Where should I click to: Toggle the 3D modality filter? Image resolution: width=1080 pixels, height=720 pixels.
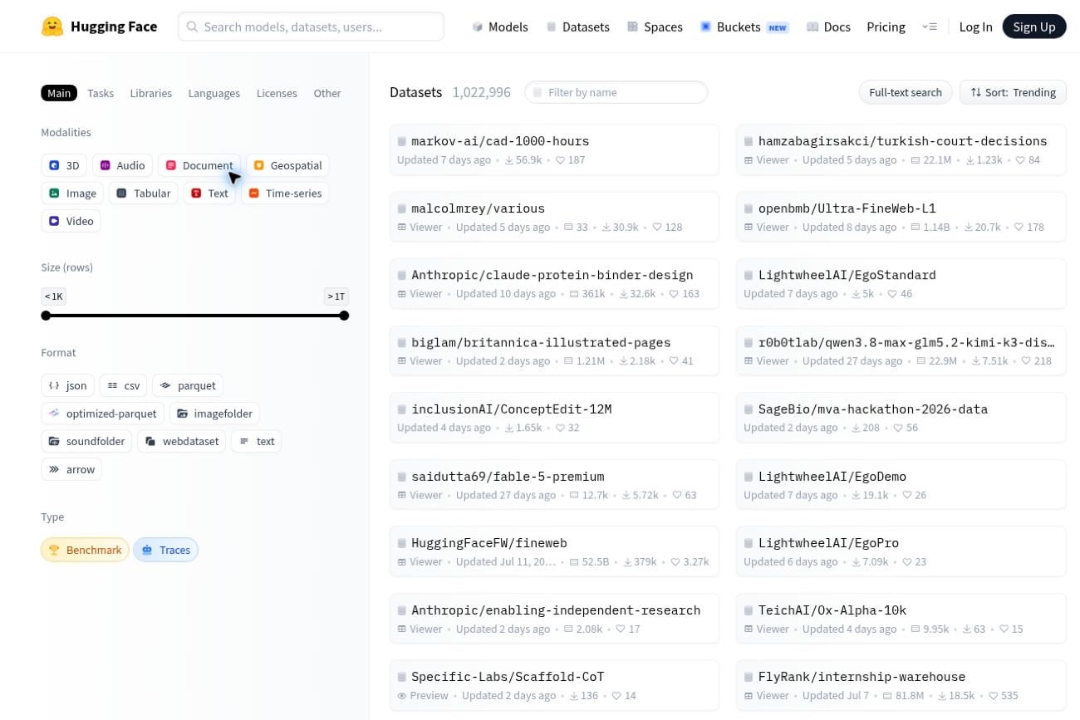click(x=64, y=165)
